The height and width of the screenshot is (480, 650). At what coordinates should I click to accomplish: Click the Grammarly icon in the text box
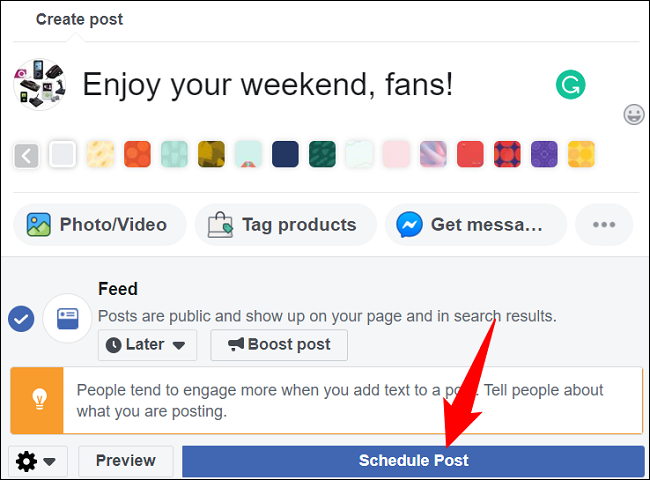coord(570,85)
